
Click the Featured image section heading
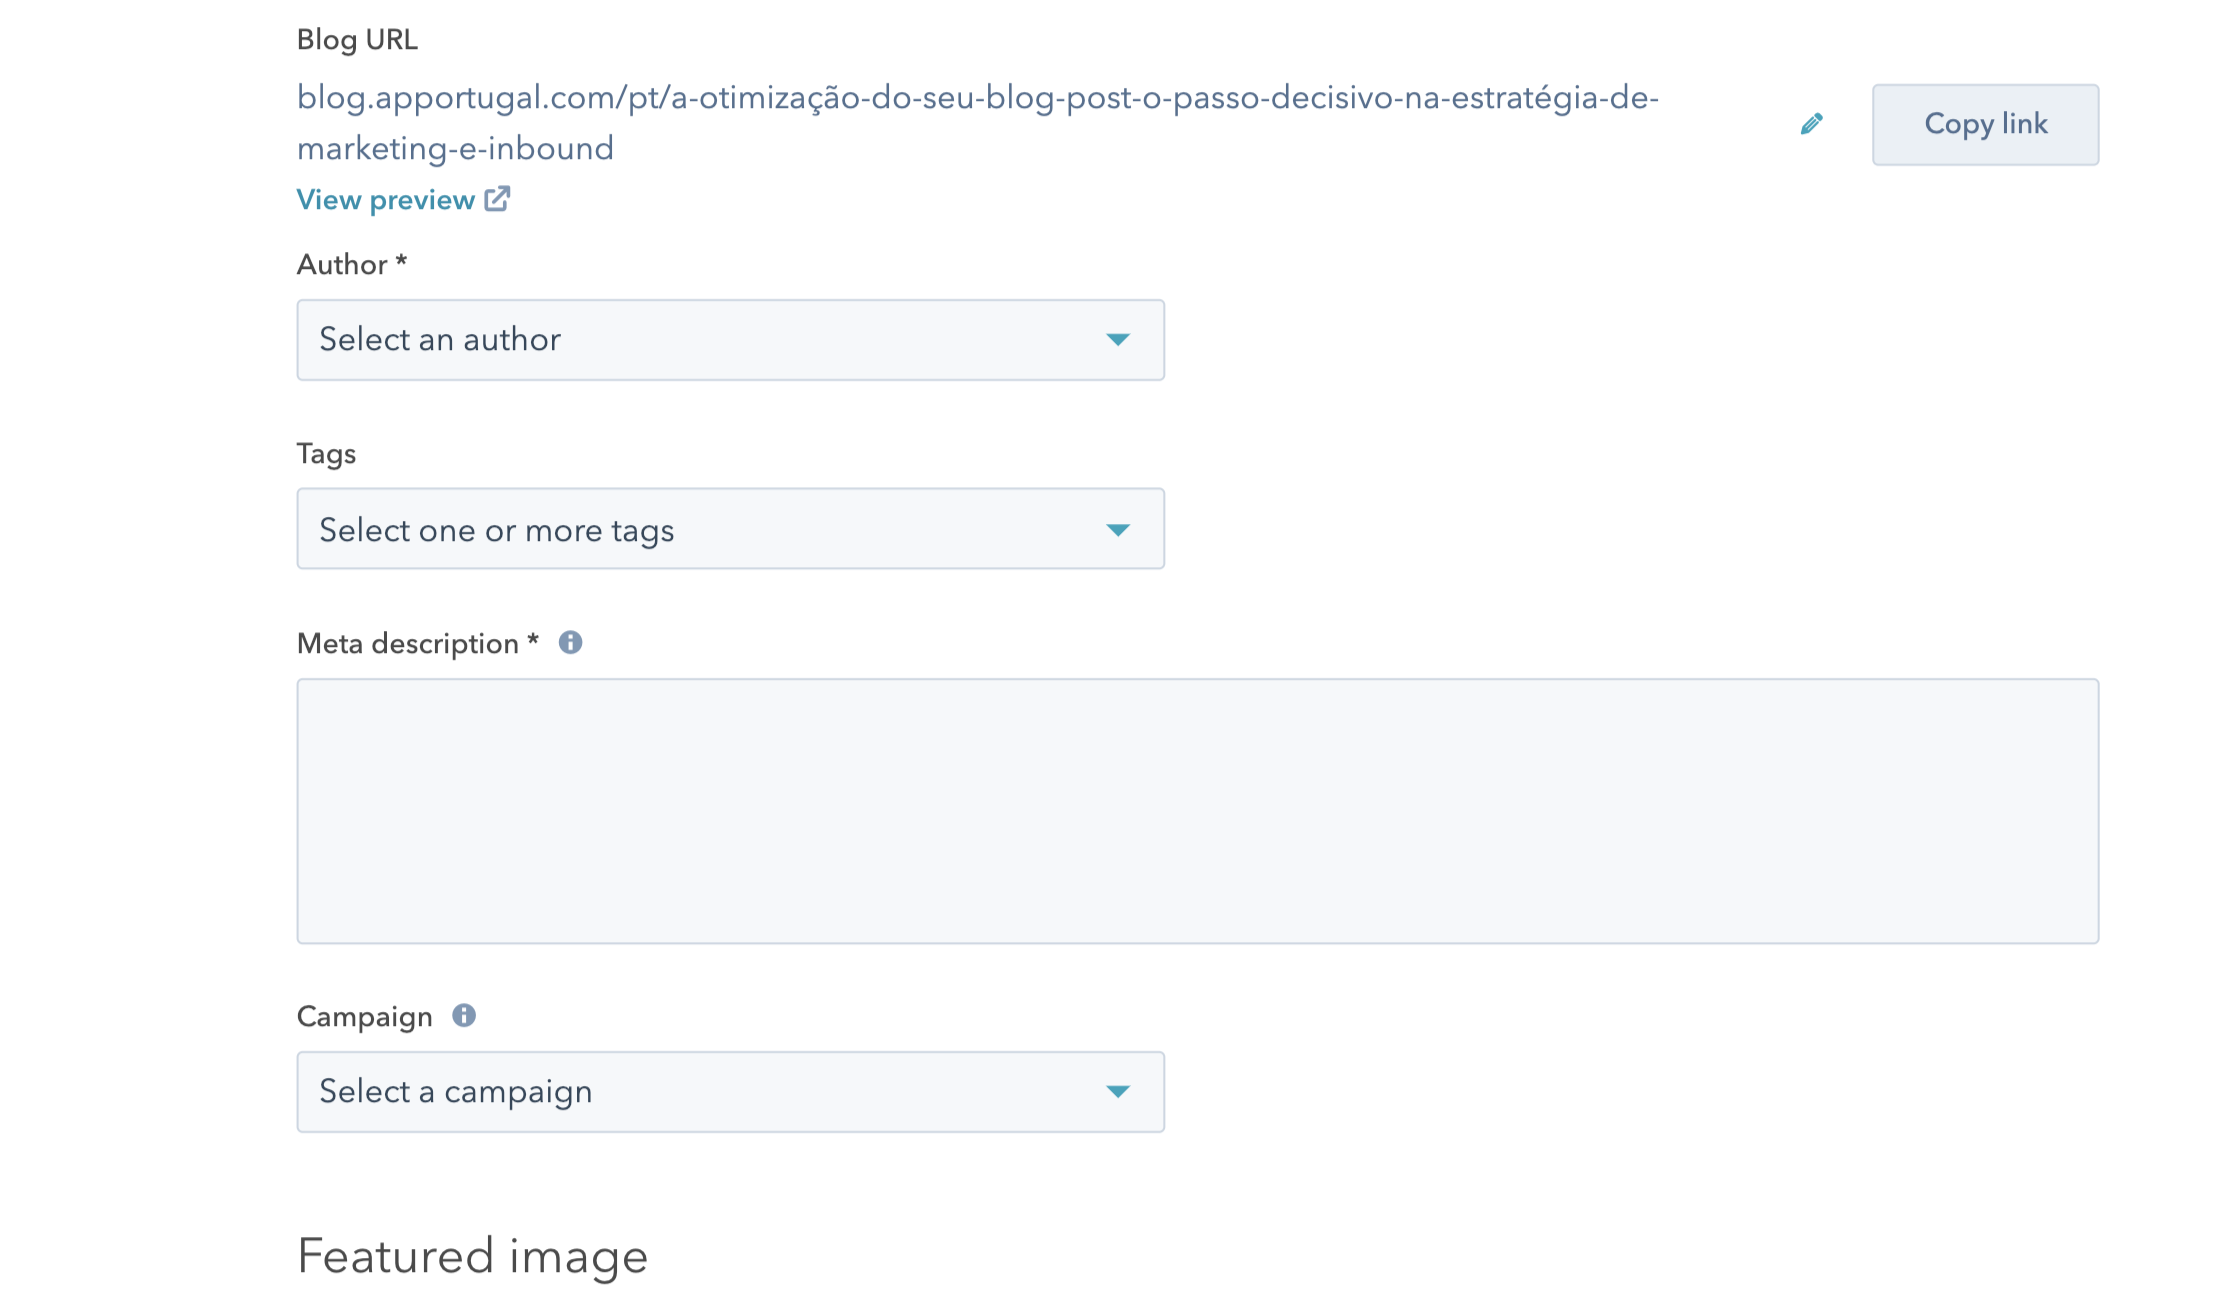pos(472,1256)
